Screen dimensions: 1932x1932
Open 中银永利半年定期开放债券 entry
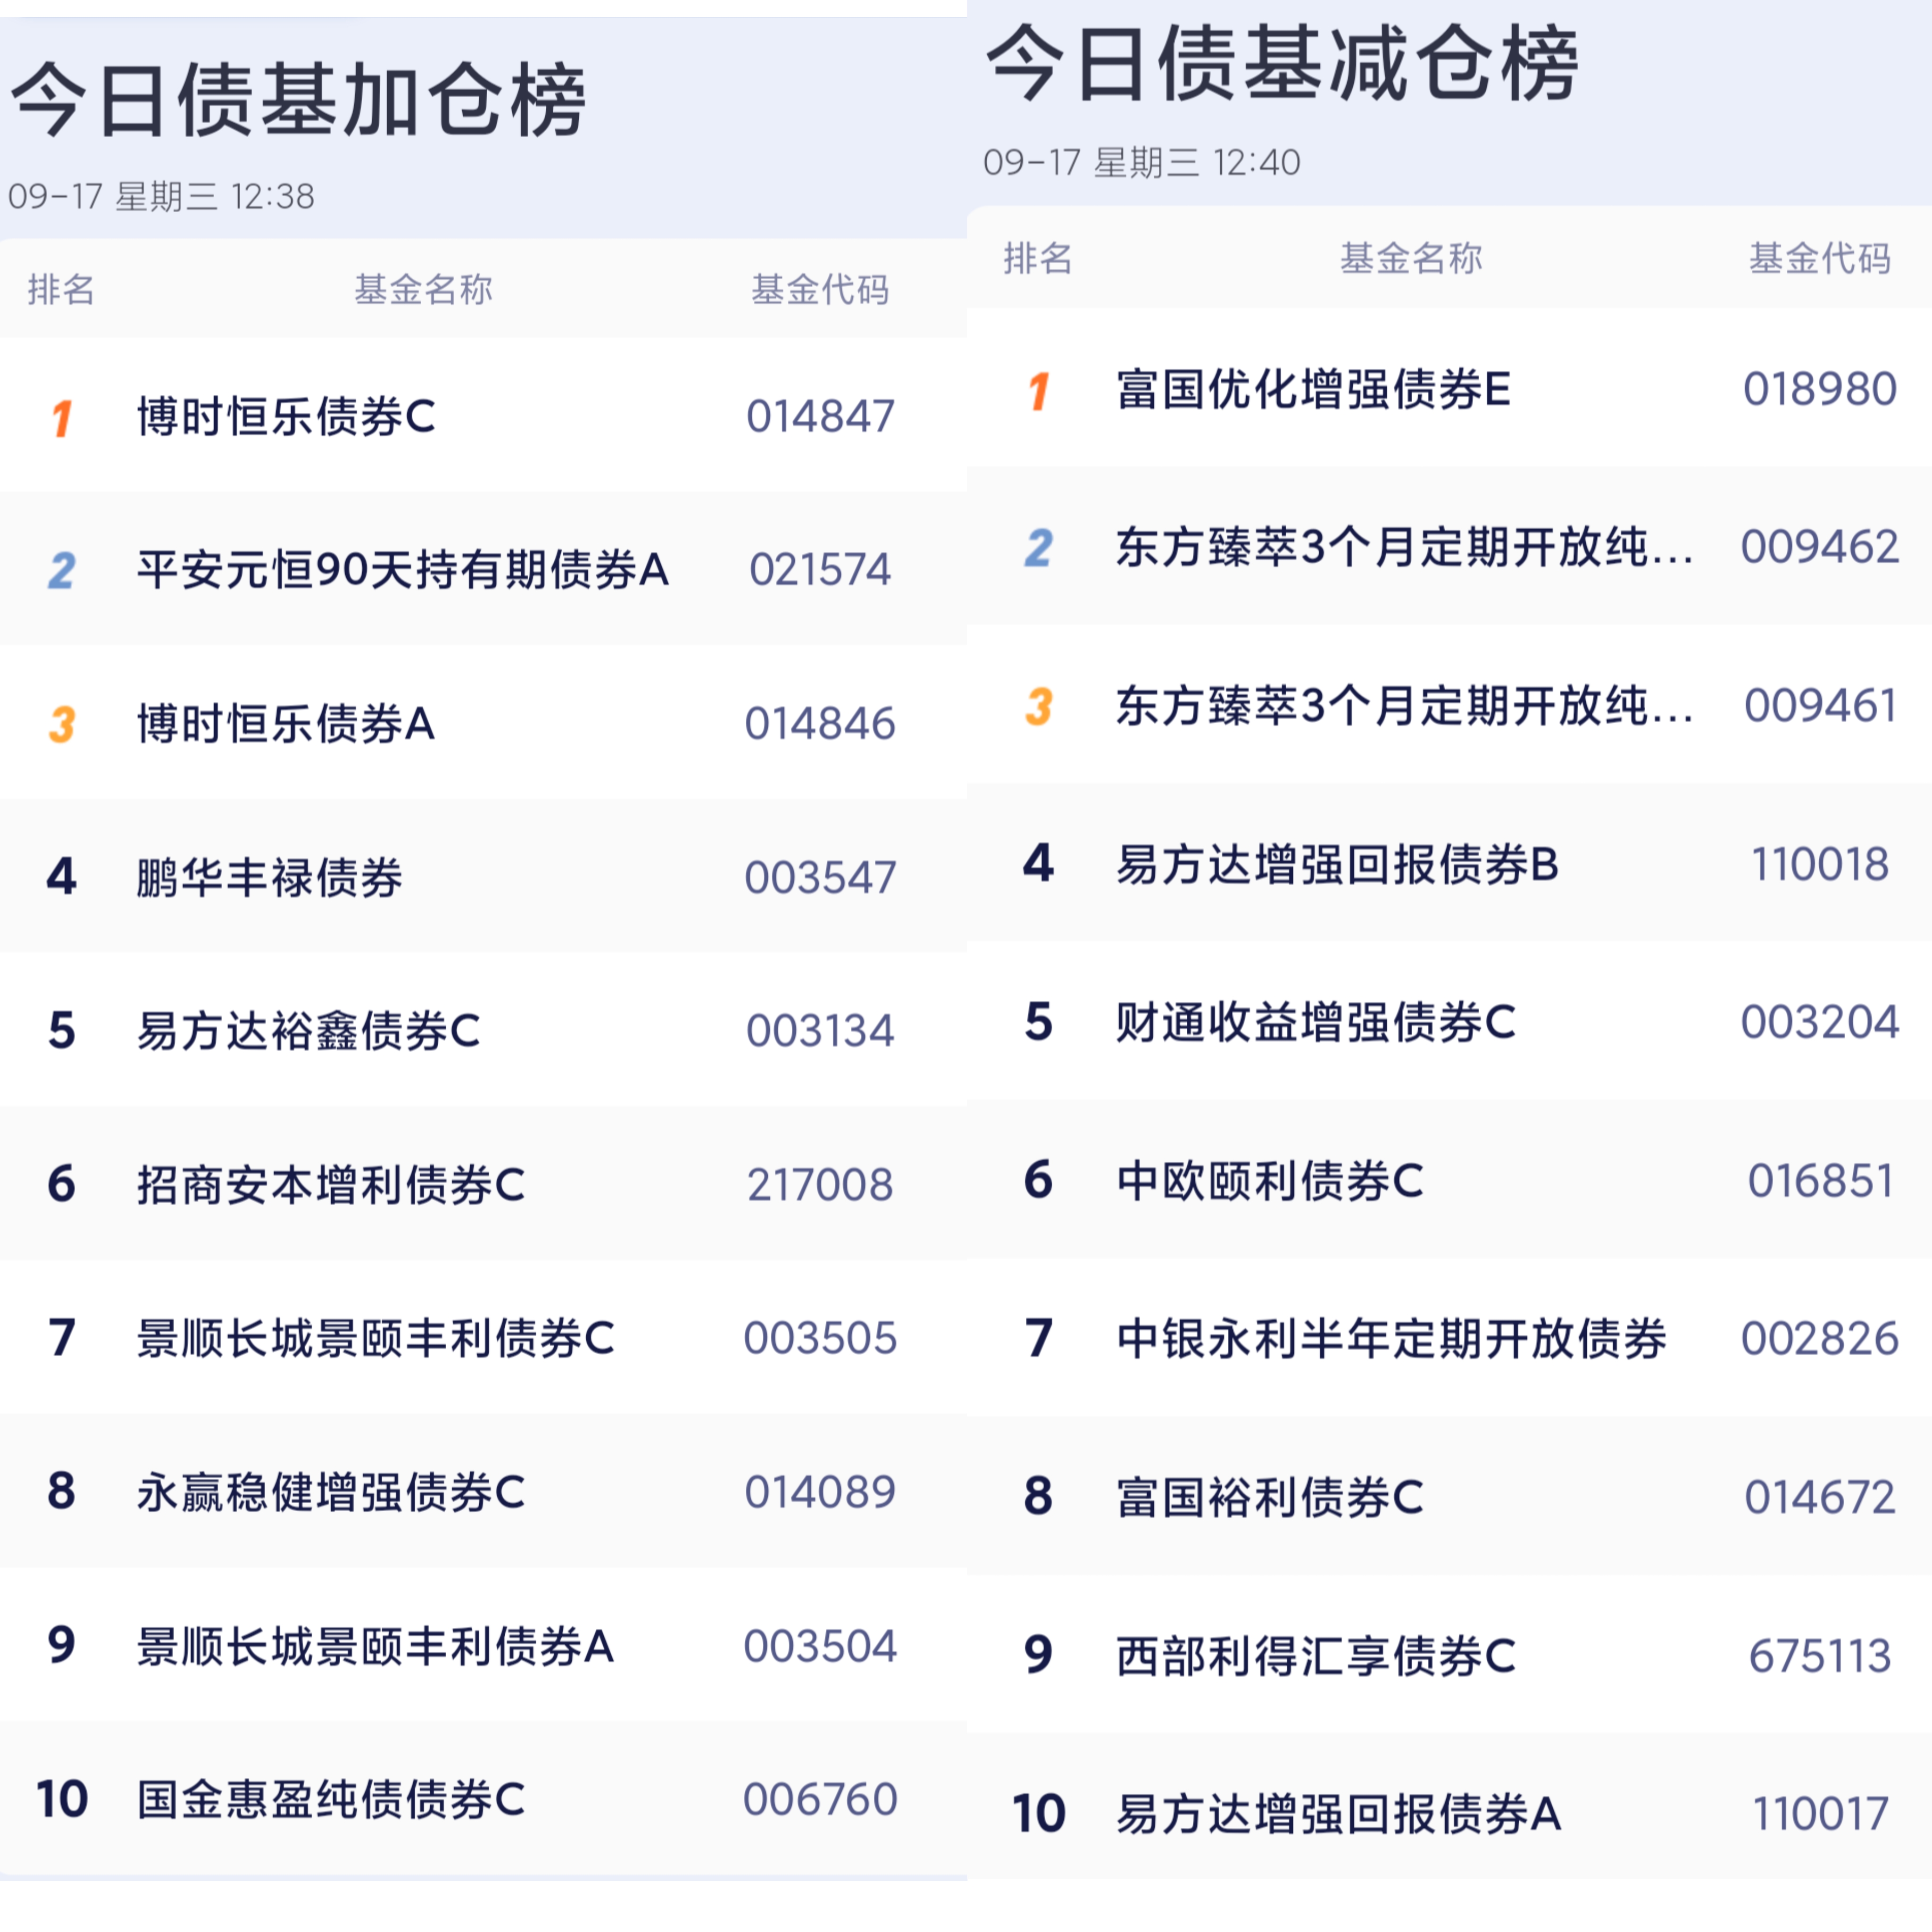click(x=1391, y=1339)
